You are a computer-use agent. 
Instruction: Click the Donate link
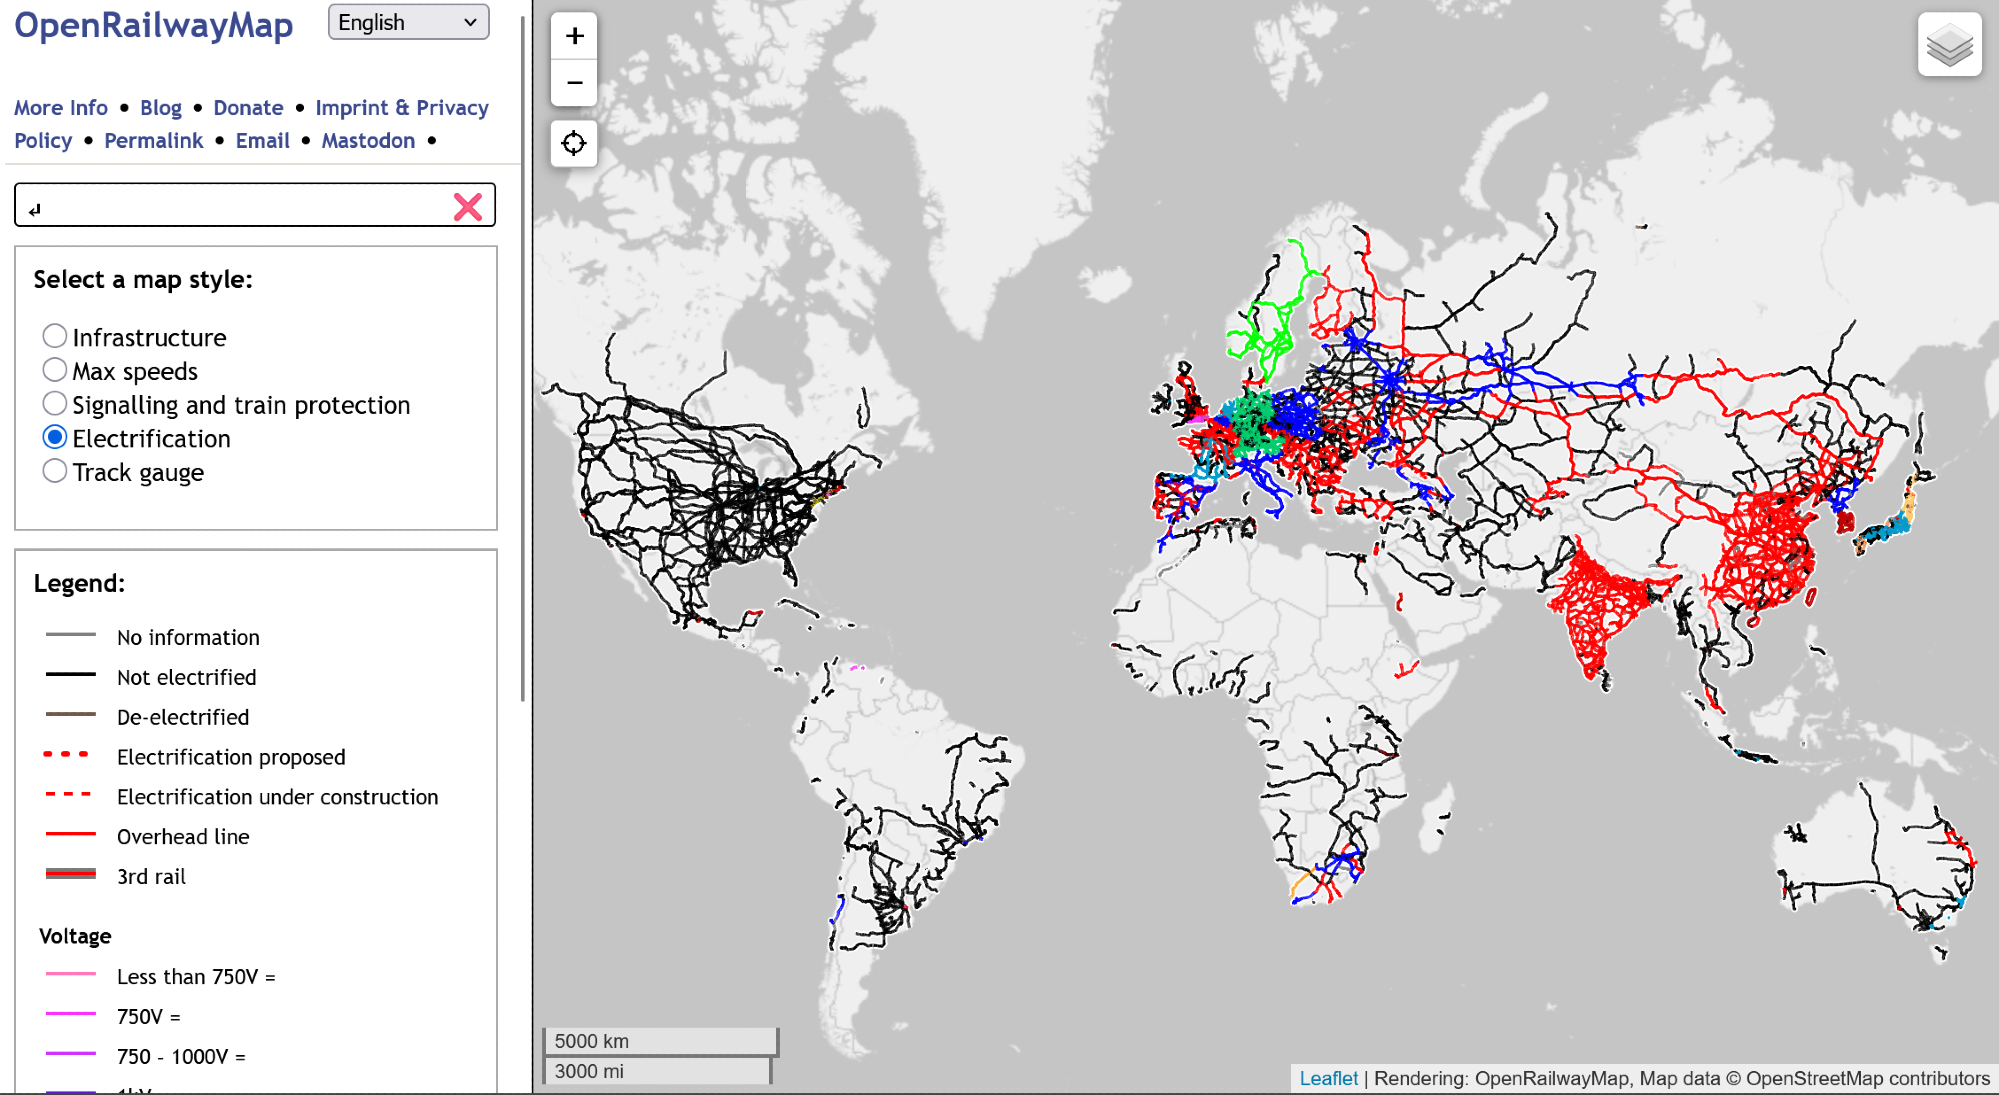click(x=248, y=108)
